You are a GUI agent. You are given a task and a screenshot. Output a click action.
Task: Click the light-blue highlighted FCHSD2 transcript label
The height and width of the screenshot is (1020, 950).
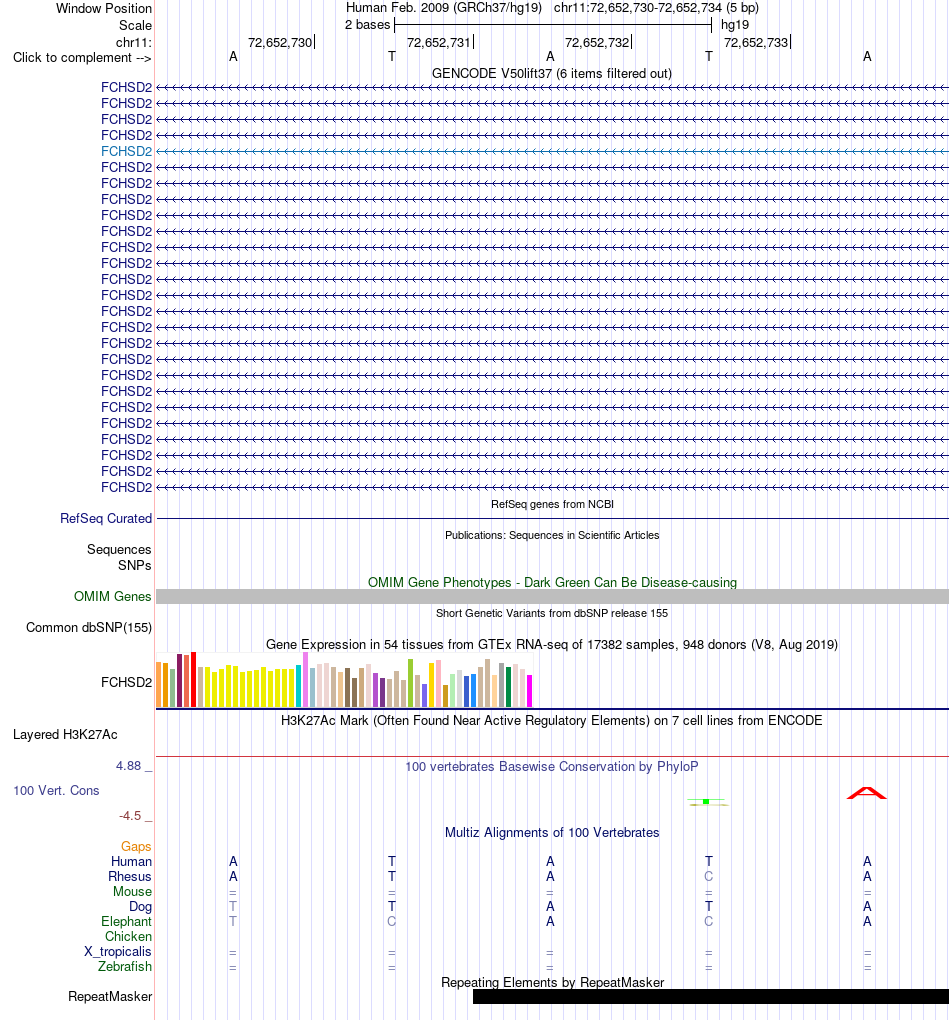(126, 151)
